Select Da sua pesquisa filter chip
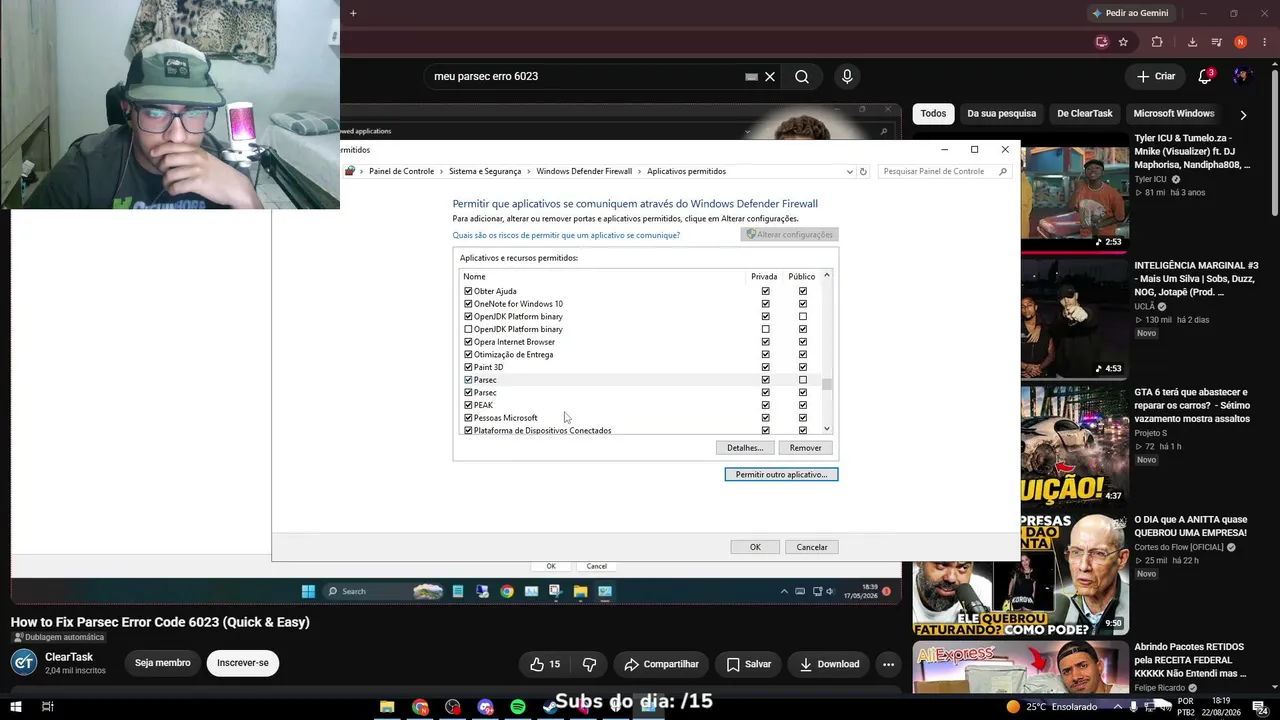 [x=1002, y=114]
